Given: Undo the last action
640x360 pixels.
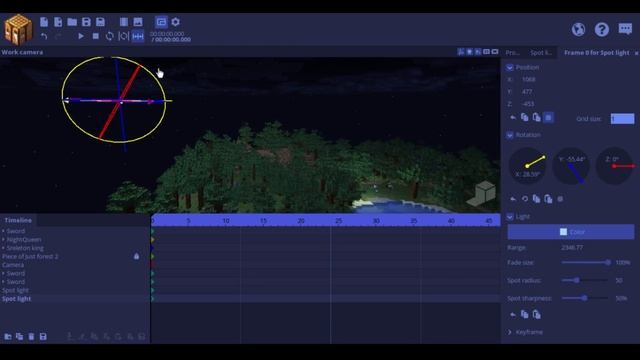Looking at the screenshot, I should point(44,36).
